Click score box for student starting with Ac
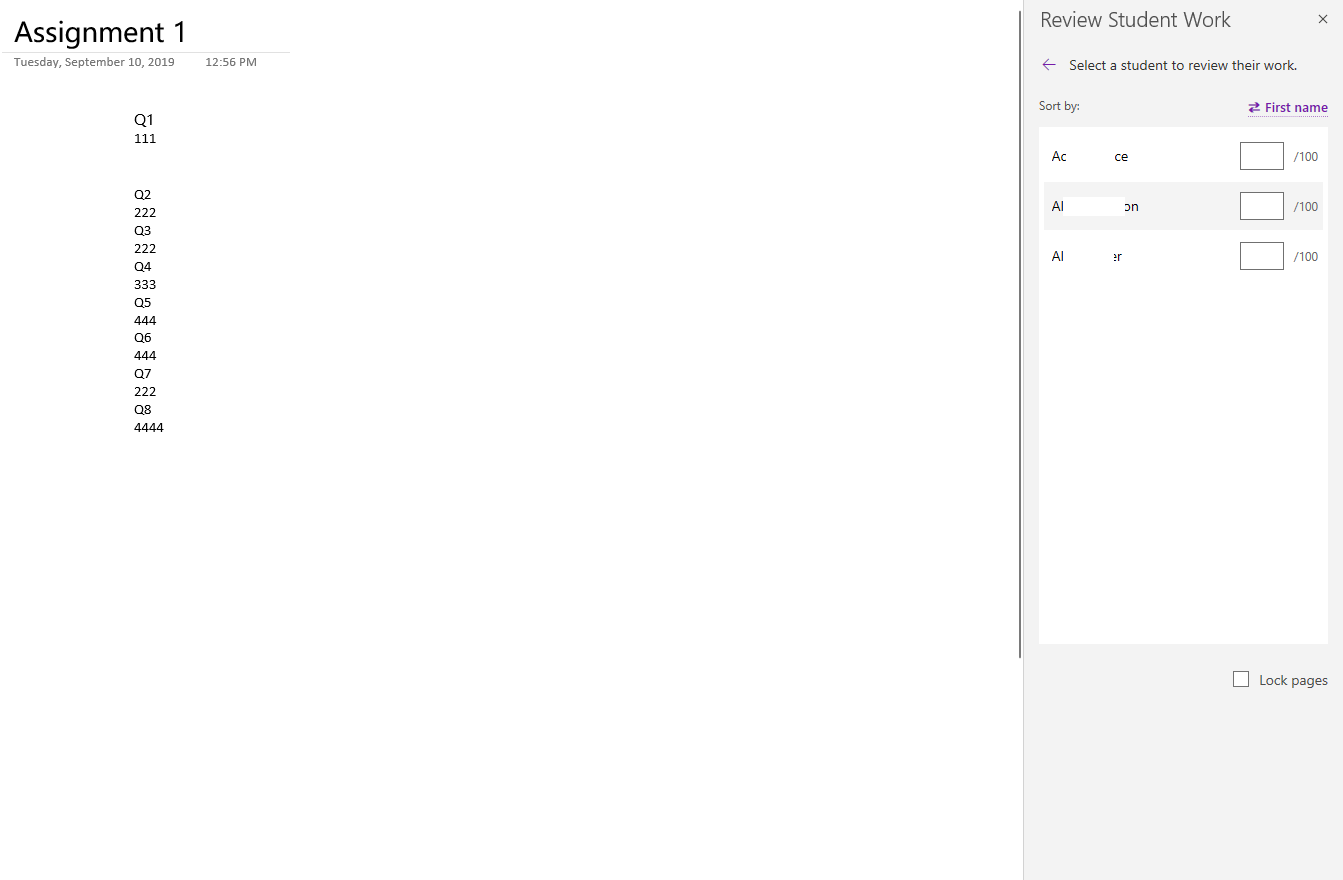Viewport: 1343px width, 880px height. click(x=1262, y=156)
